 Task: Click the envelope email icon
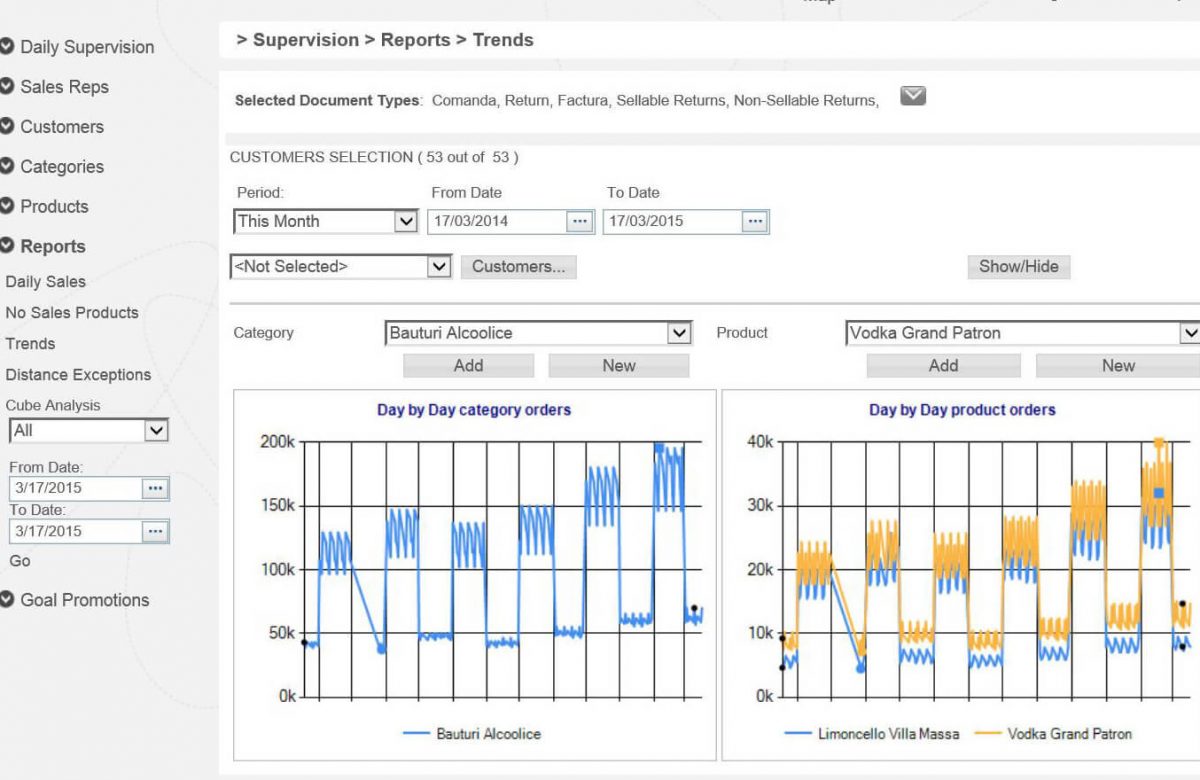[x=912, y=96]
